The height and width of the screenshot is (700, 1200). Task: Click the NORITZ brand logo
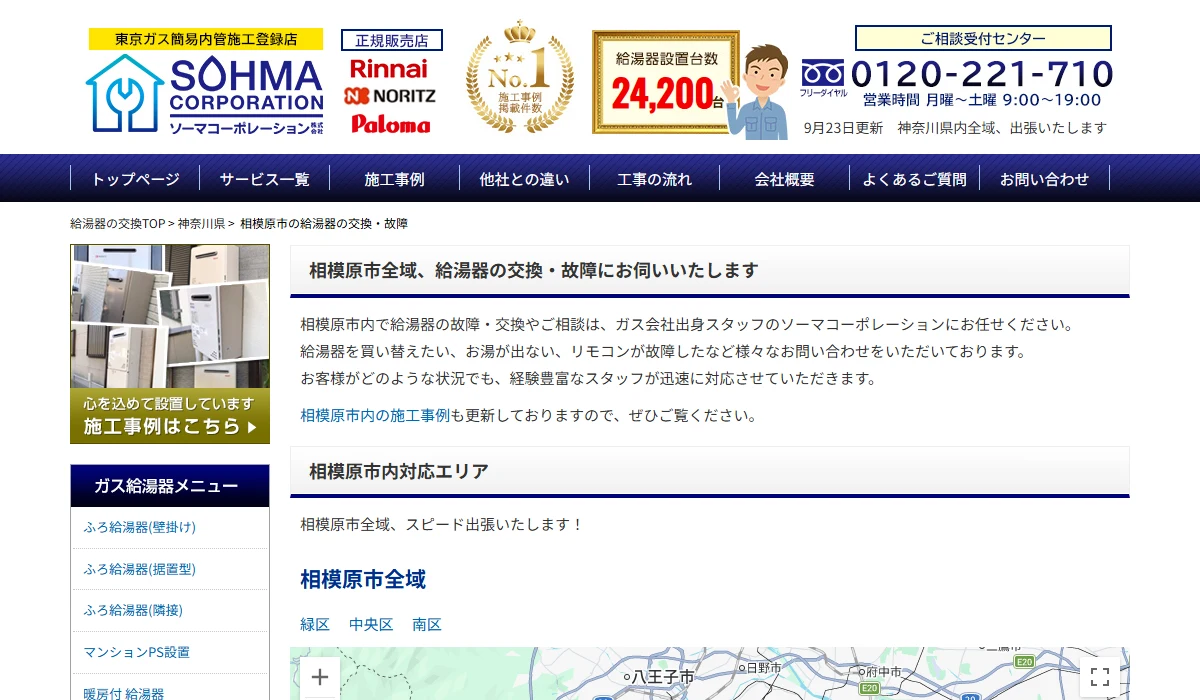(390, 96)
